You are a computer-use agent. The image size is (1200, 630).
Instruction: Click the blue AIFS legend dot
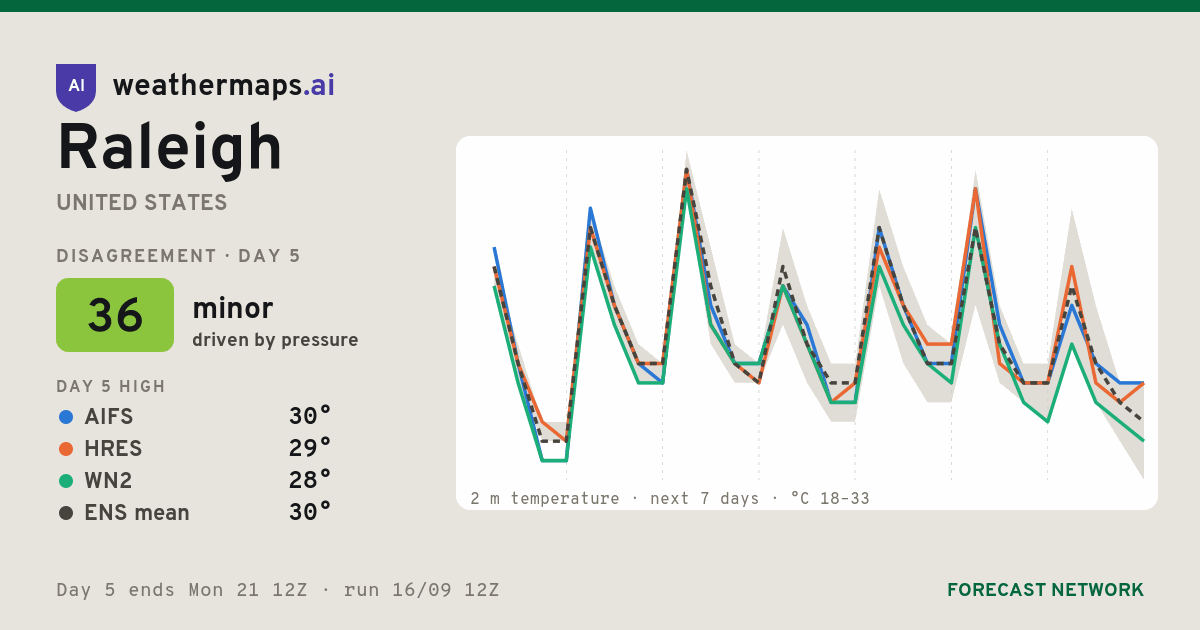tap(66, 417)
